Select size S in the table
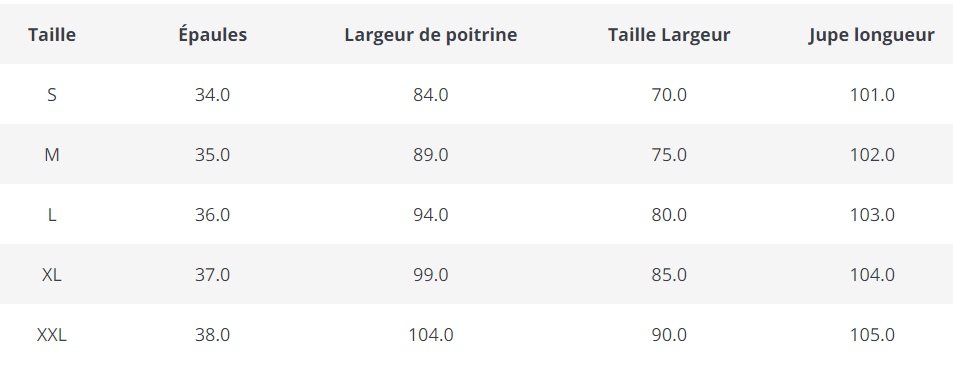953x365 pixels. click(52, 95)
